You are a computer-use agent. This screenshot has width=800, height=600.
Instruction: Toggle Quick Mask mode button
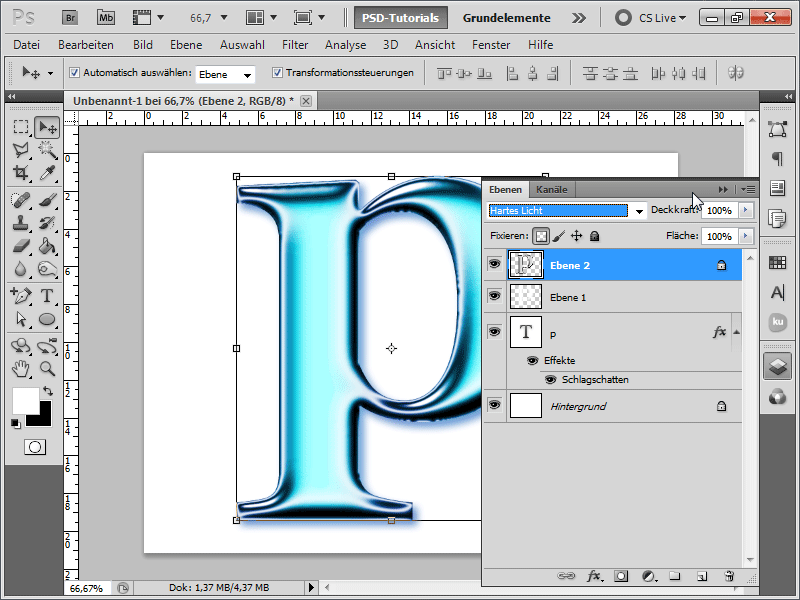(x=35, y=447)
